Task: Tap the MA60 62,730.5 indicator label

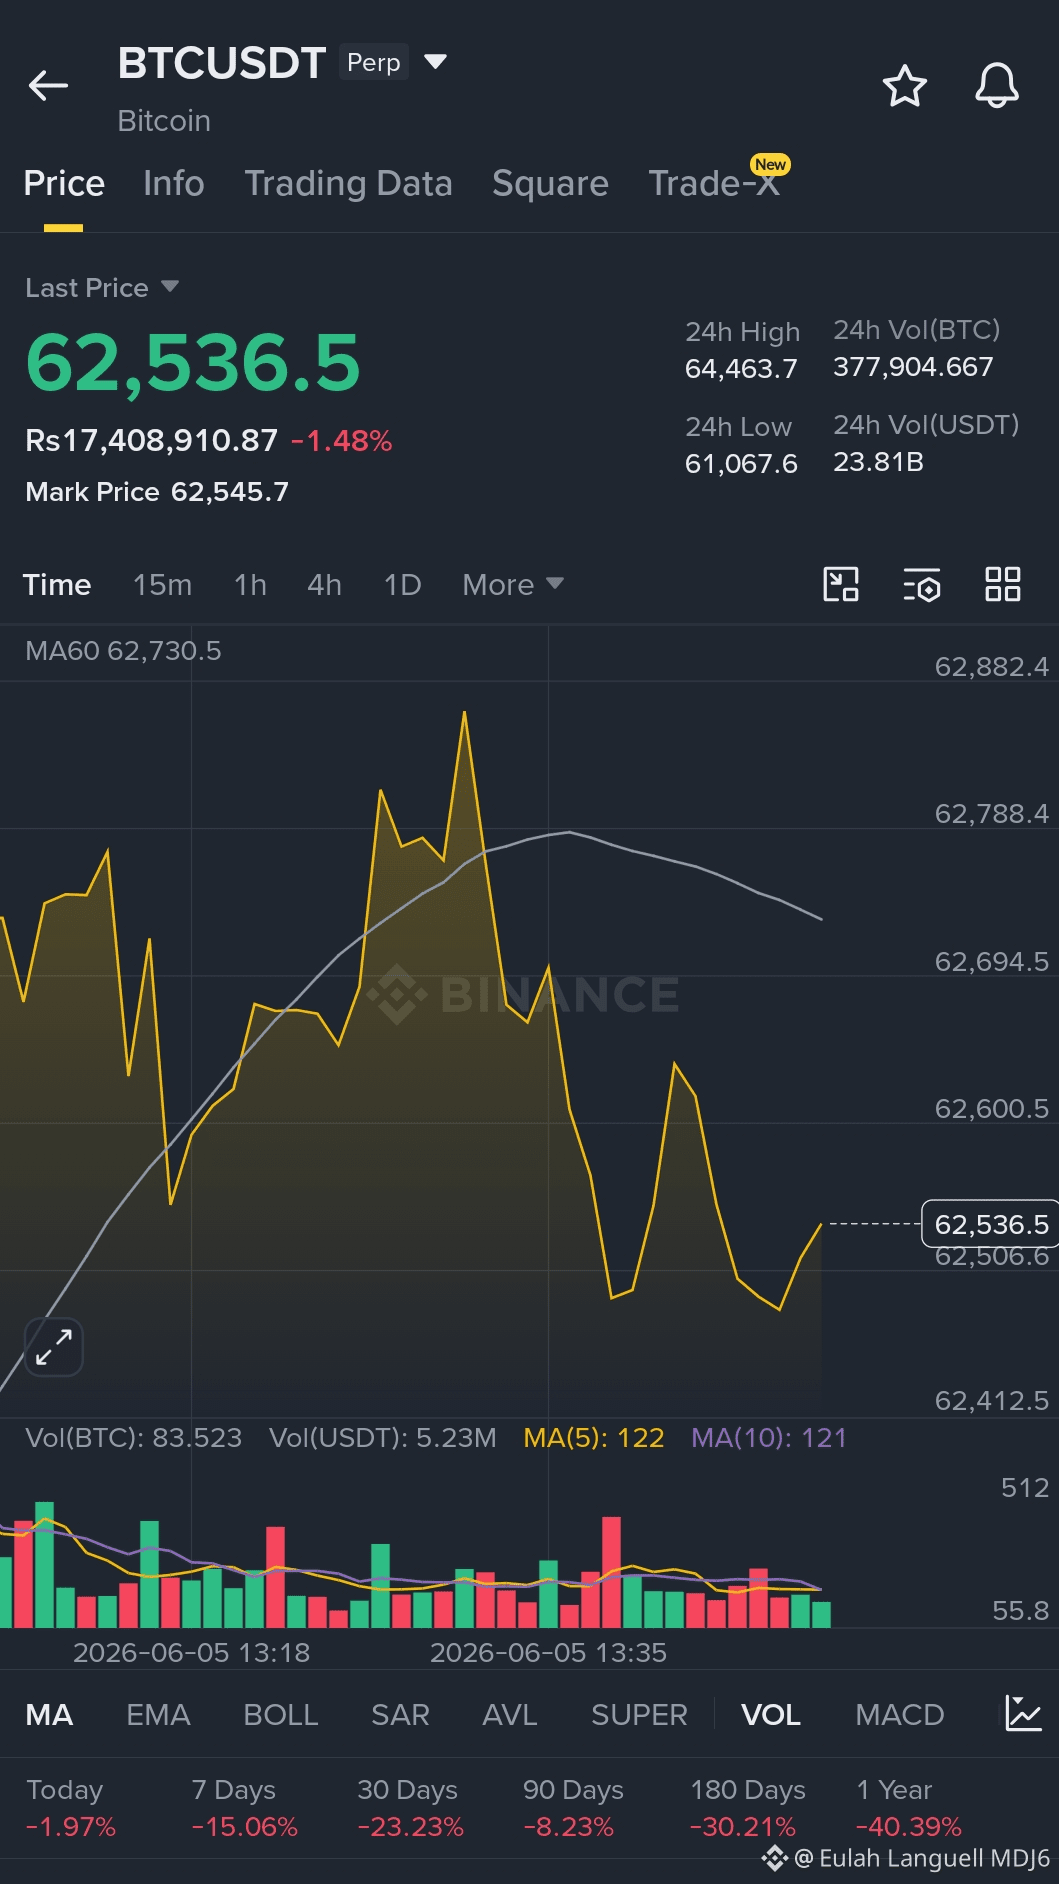Action: coord(123,651)
